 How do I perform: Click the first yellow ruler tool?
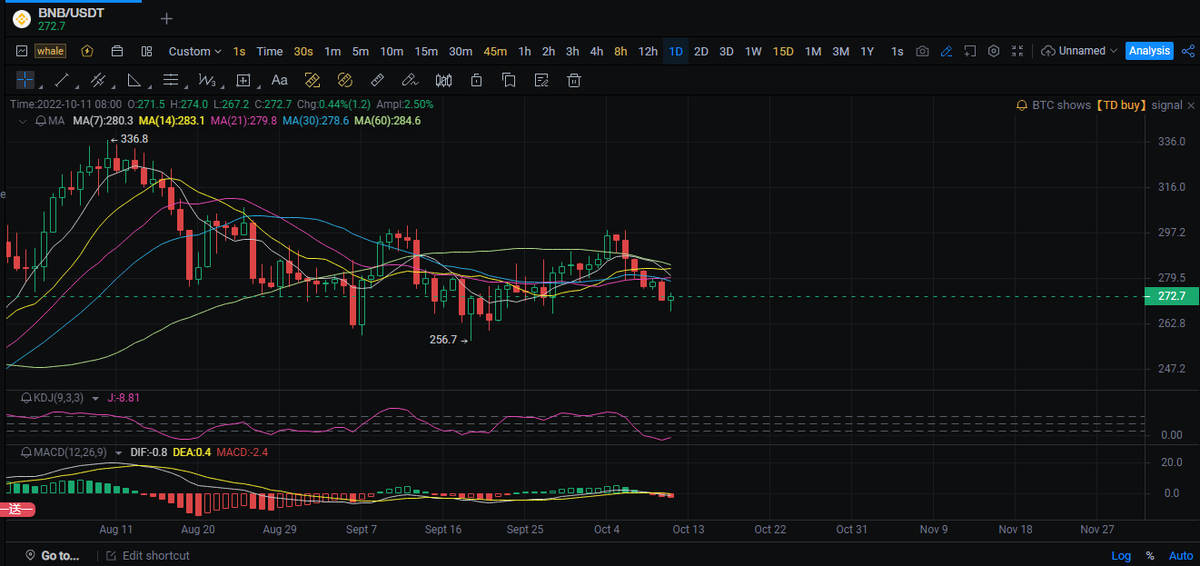(312, 80)
